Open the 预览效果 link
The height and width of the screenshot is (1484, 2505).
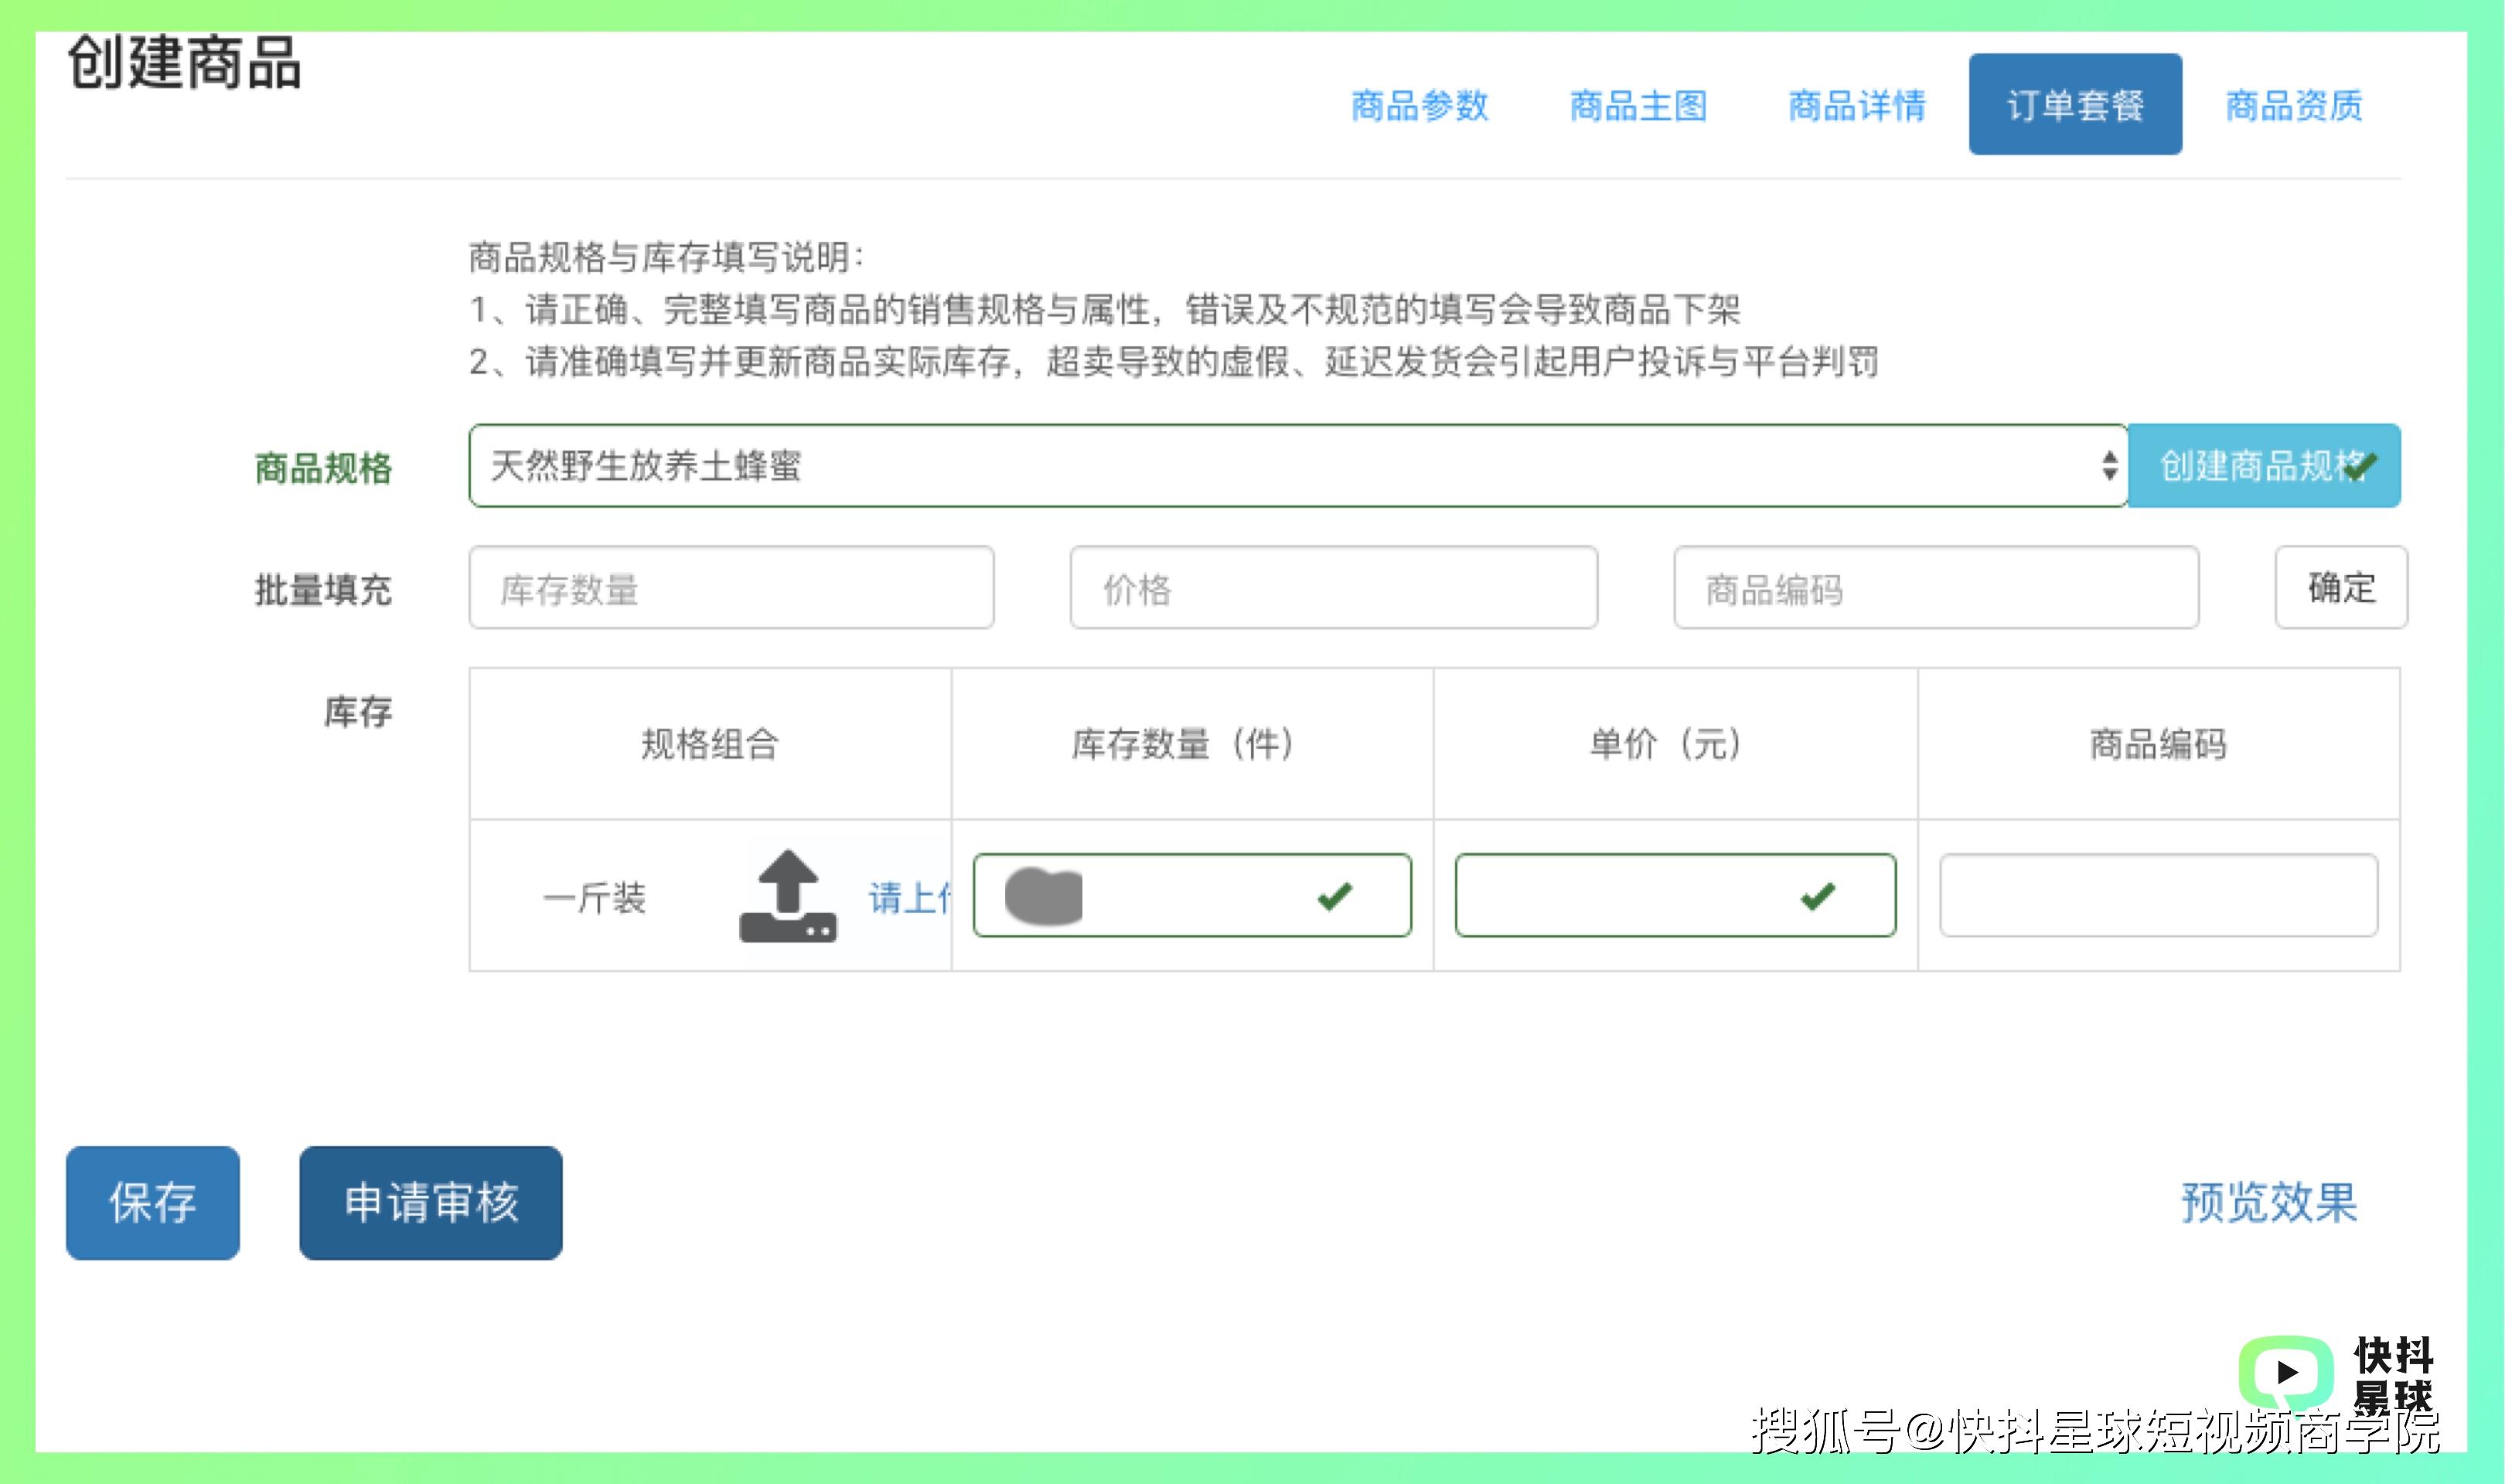click(2269, 1202)
